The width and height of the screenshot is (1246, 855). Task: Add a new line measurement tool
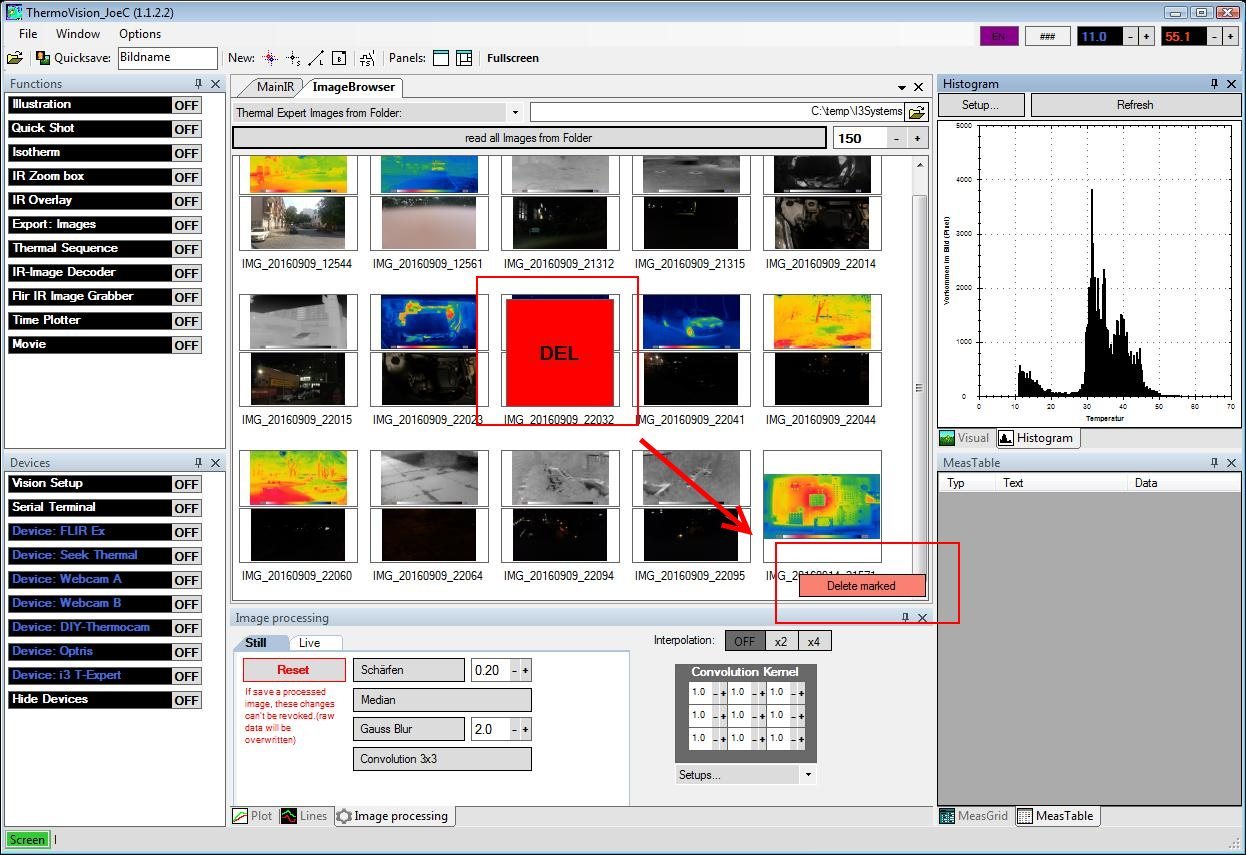316,58
